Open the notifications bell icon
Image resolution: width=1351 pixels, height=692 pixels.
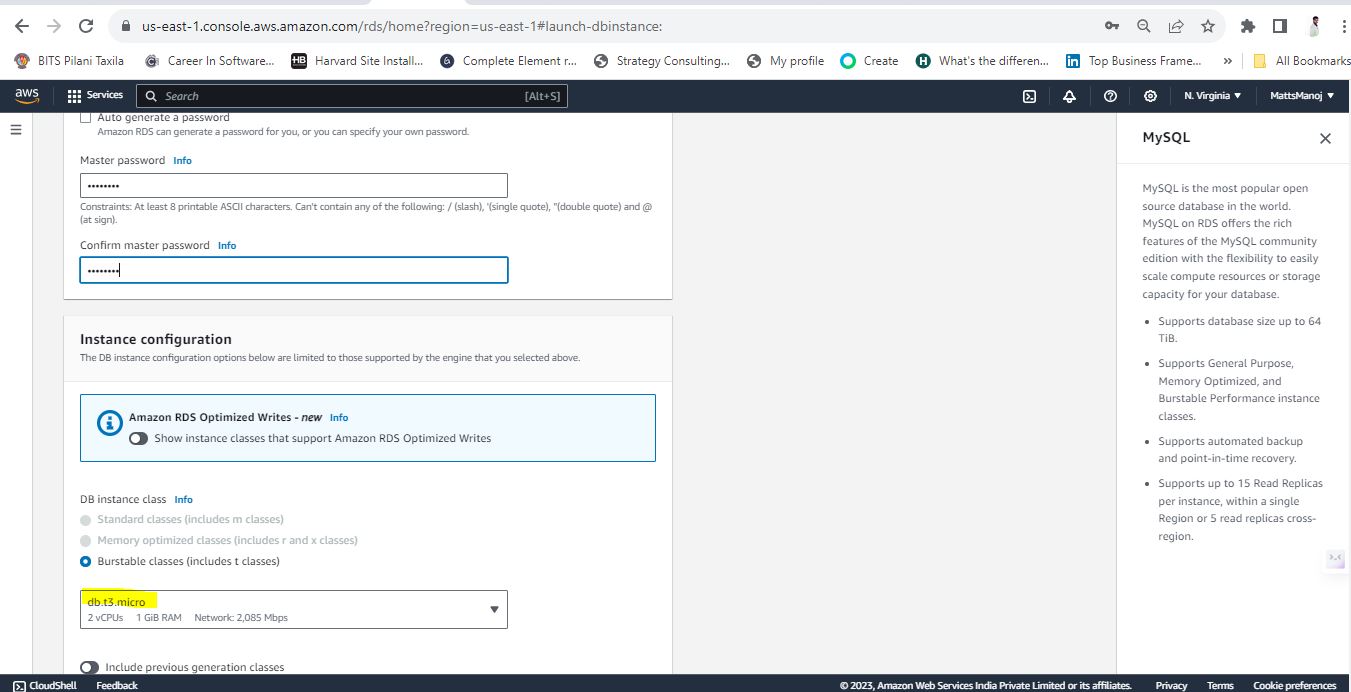pyautogui.click(x=1069, y=96)
